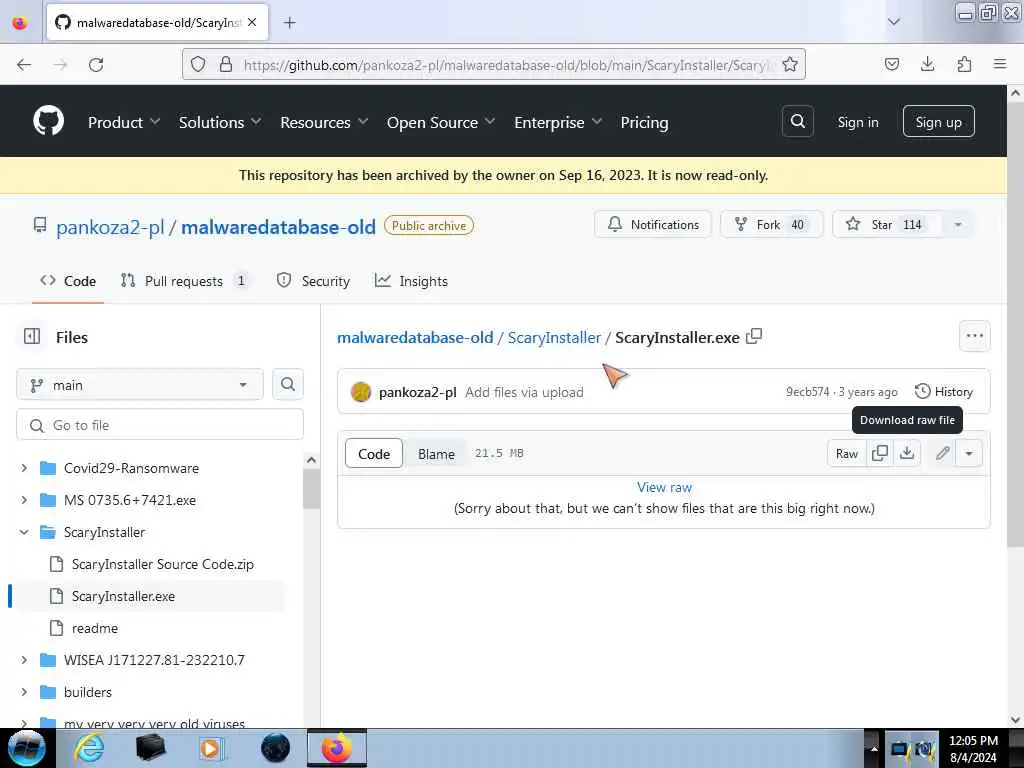Open ScaryInstaller Source Code.zip file

point(163,564)
